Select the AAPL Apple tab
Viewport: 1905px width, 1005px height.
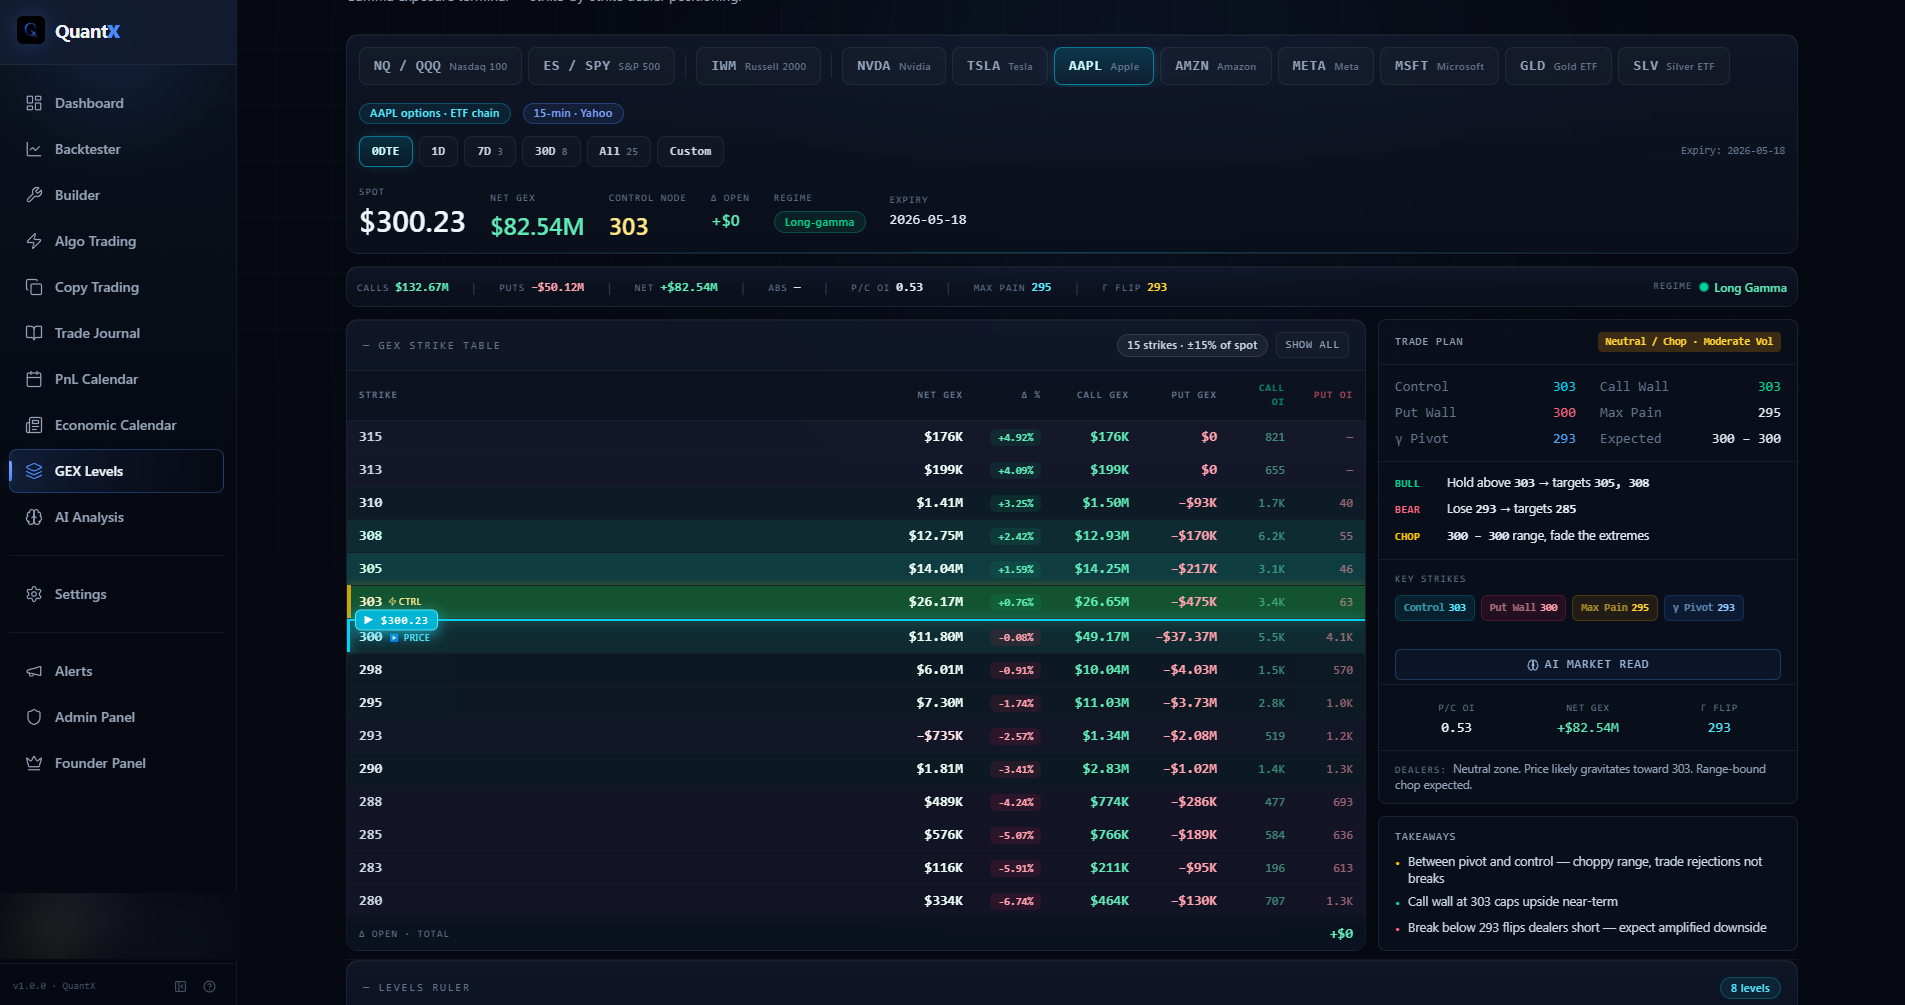click(1104, 66)
